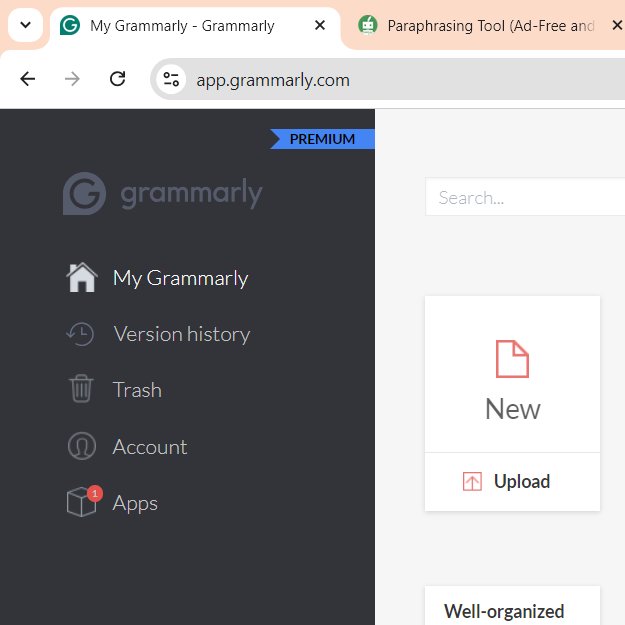
Task: Open My Grammarly in sidebar
Action: (180, 278)
